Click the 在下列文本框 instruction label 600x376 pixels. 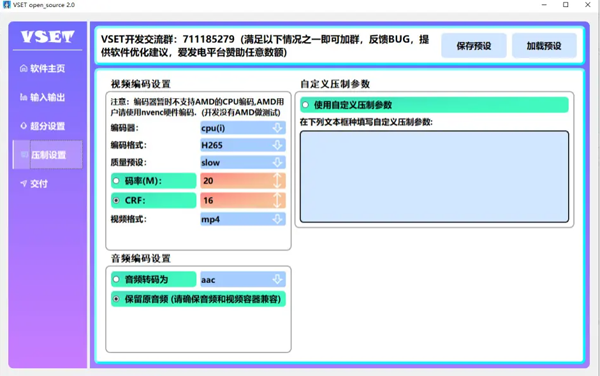click(x=366, y=122)
